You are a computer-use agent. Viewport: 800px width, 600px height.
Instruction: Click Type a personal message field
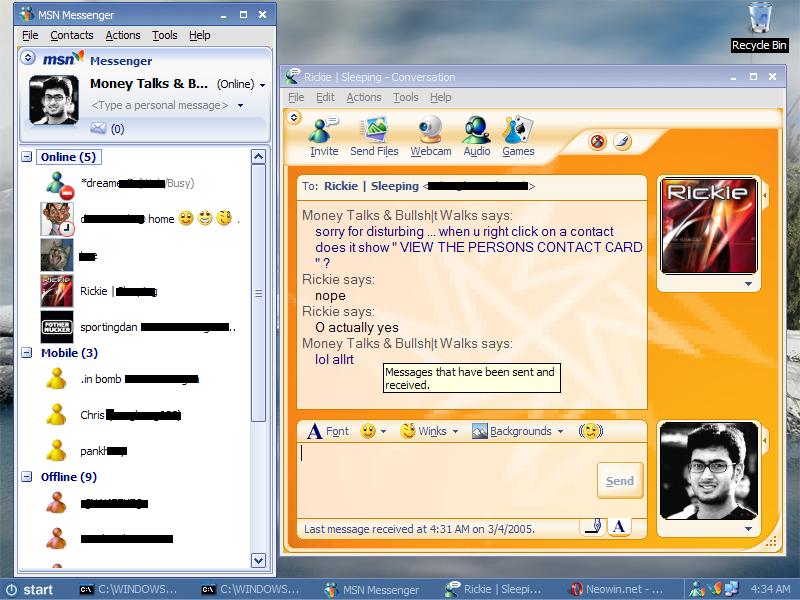click(x=159, y=106)
